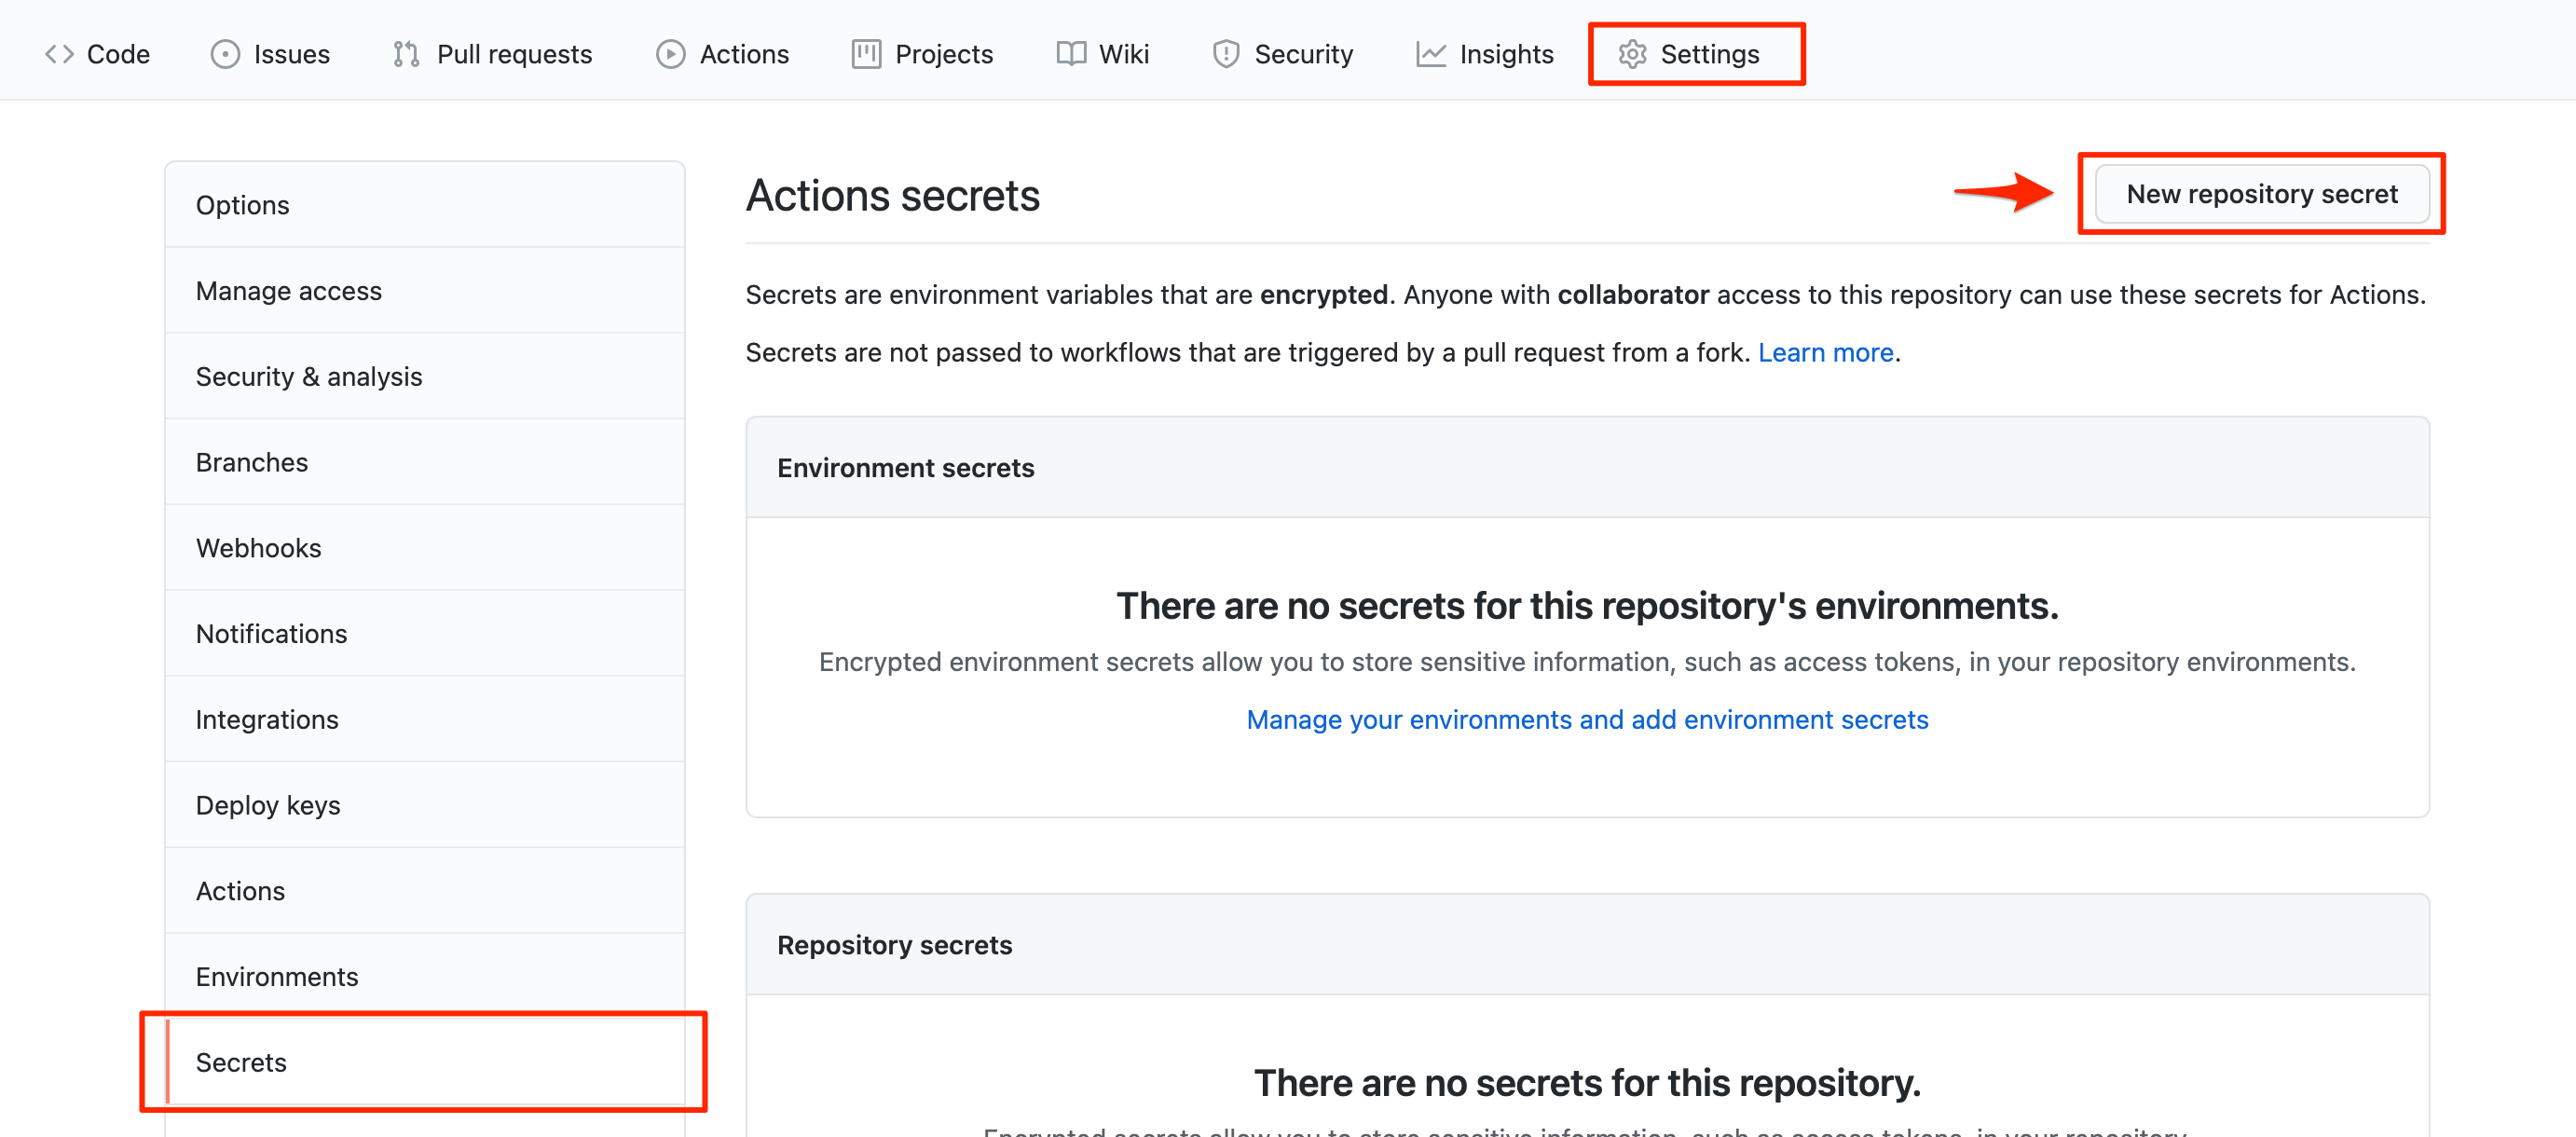Open Deploy keys settings page
The height and width of the screenshot is (1137, 2576).
click(268, 805)
